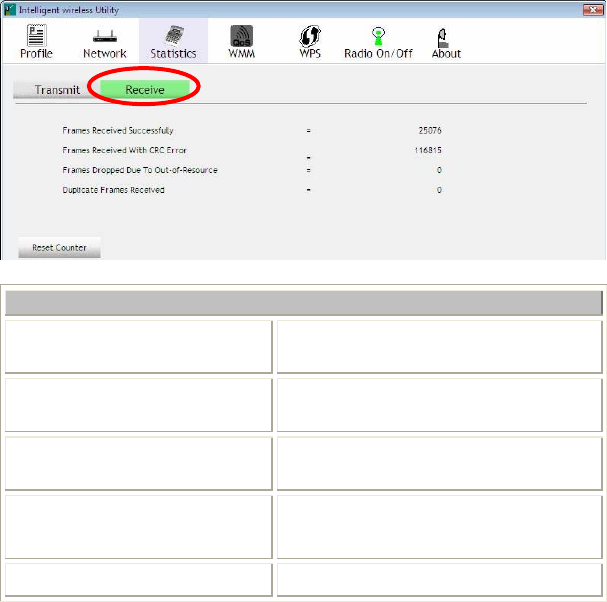This screenshot has width=607, height=602.
Task: Open the WPS setup icon
Action: (x=310, y=36)
